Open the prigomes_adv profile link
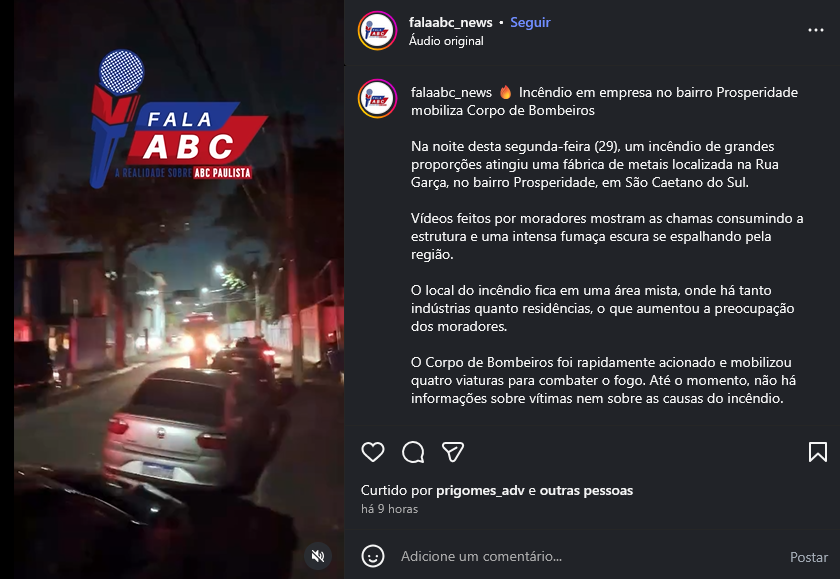This screenshot has width=840, height=579. pyautogui.click(x=481, y=490)
